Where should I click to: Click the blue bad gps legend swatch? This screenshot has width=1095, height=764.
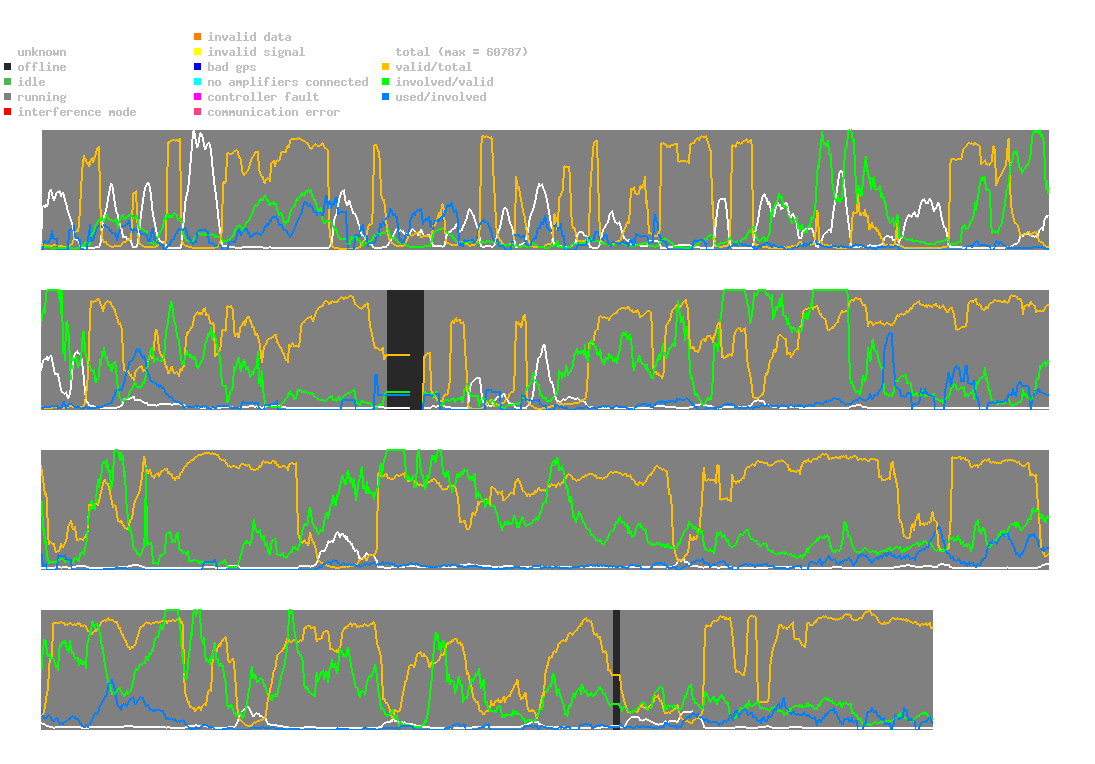click(x=198, y=67)
